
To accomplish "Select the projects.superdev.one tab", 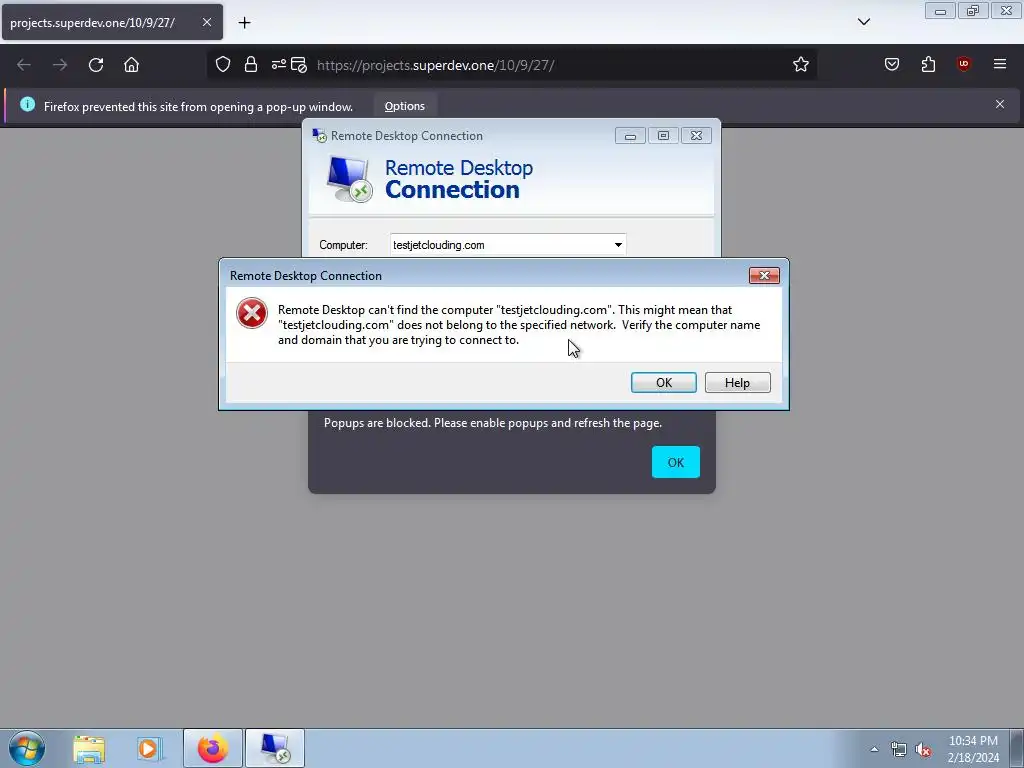I will pos(112,22).
